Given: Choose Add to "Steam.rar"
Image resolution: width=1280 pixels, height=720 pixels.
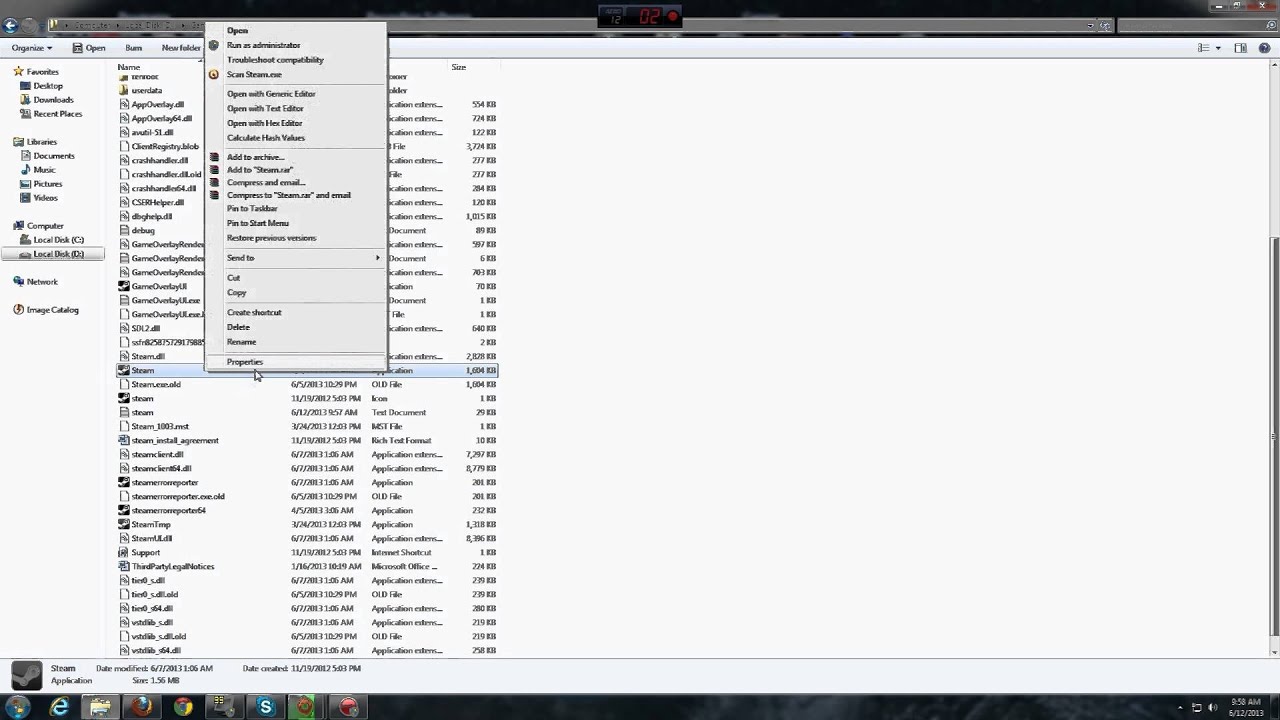Looking at the screenshot, I should (260, 170).
